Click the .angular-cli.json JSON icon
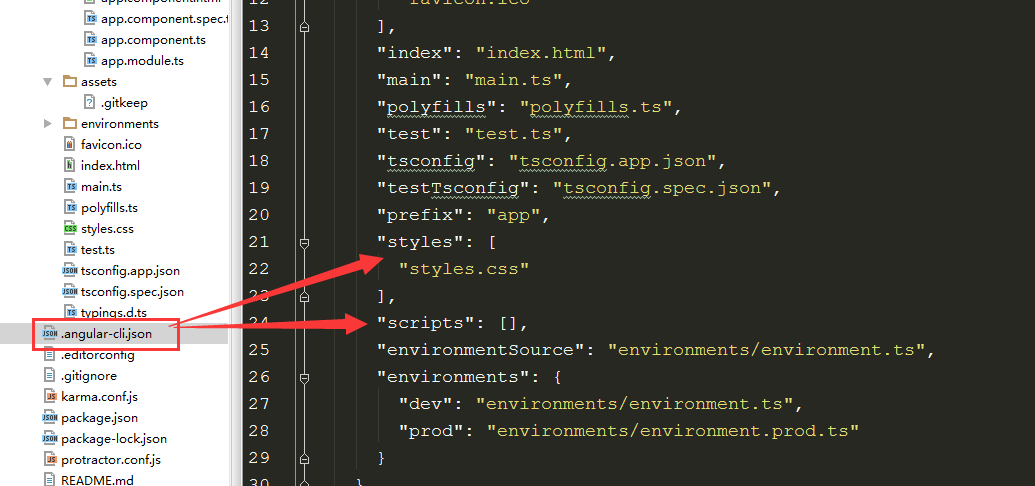Viewport: 1035px width, 486px height. pyautogui.click(x=50, y=334)
